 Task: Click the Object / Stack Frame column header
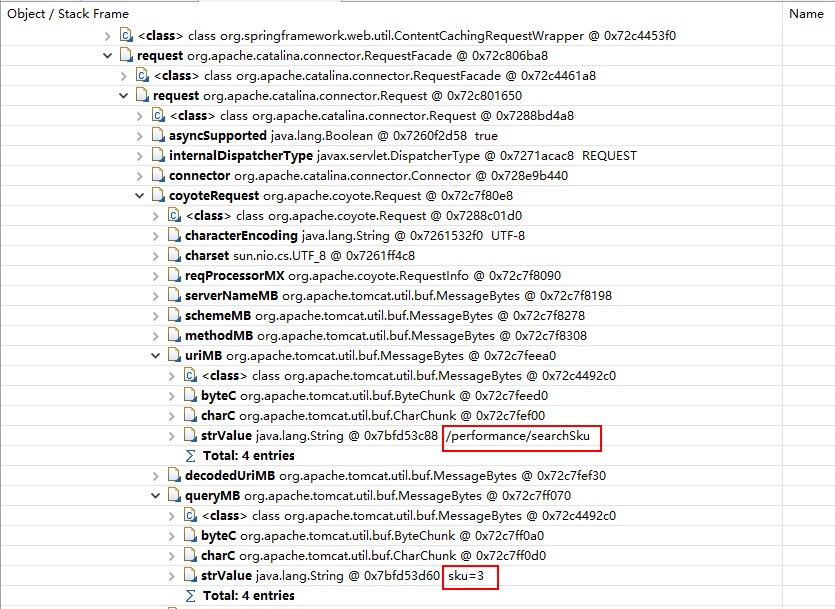[70, 13]
